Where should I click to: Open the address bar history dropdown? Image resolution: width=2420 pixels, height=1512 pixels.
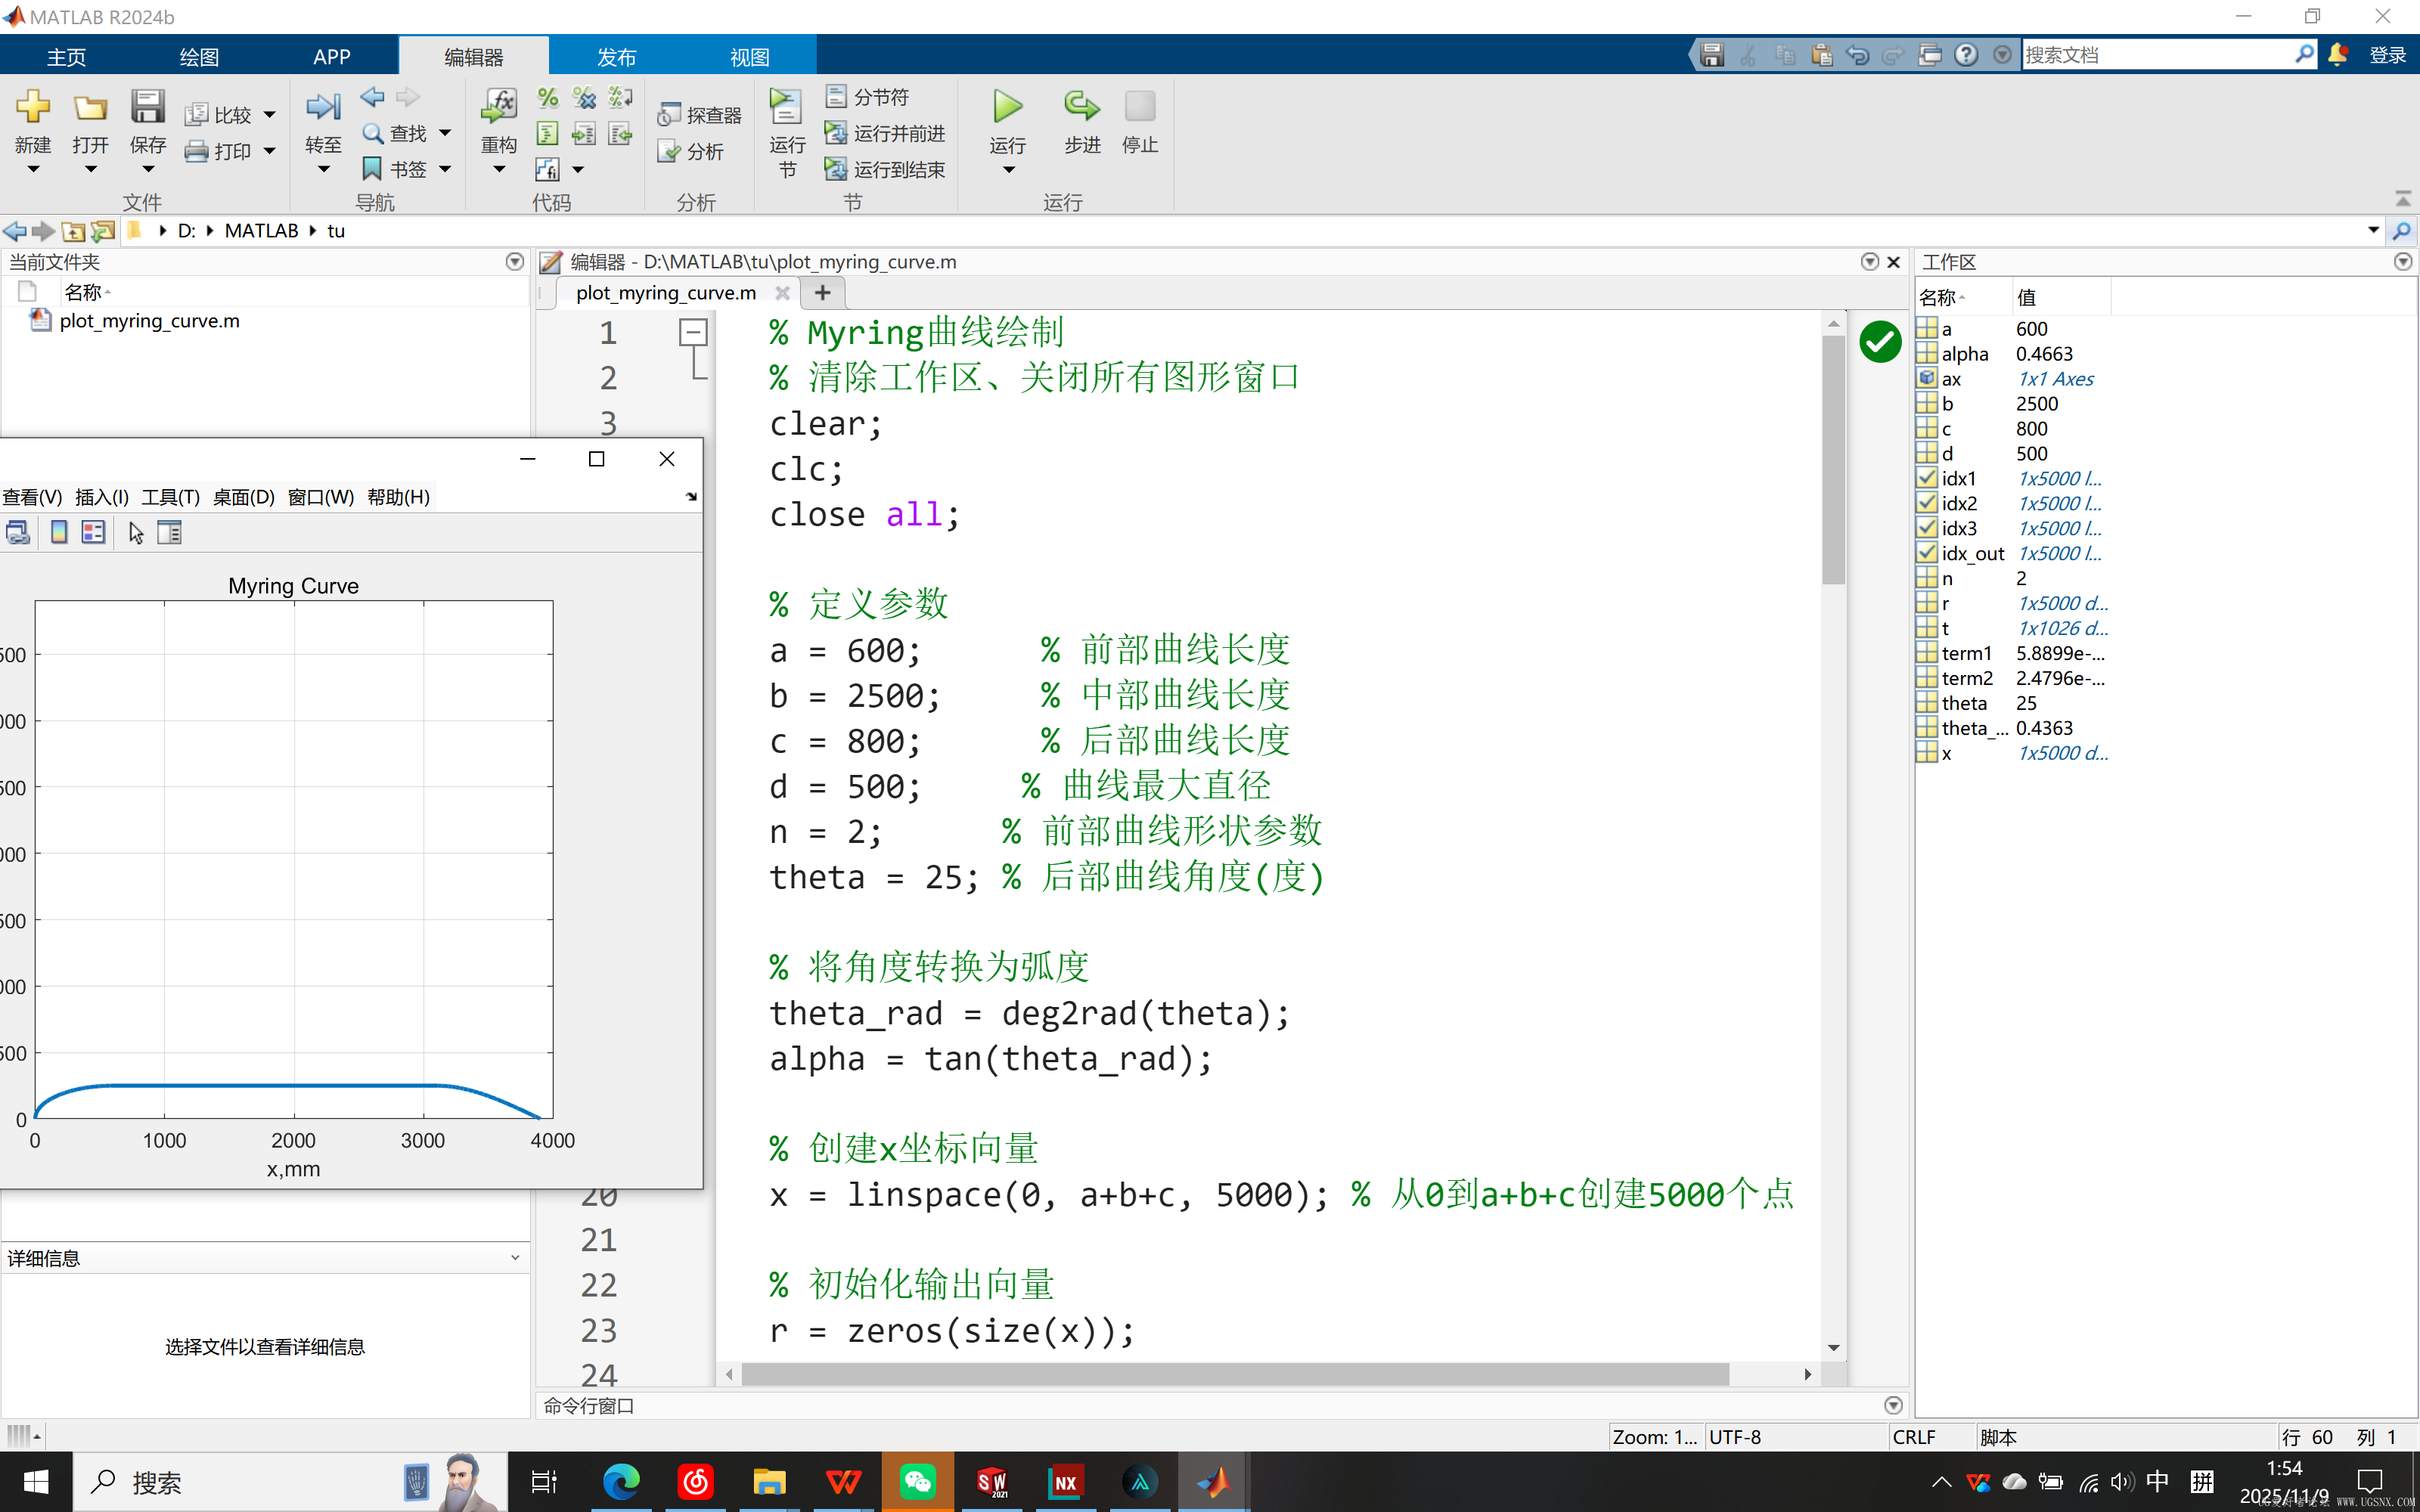2374,230
